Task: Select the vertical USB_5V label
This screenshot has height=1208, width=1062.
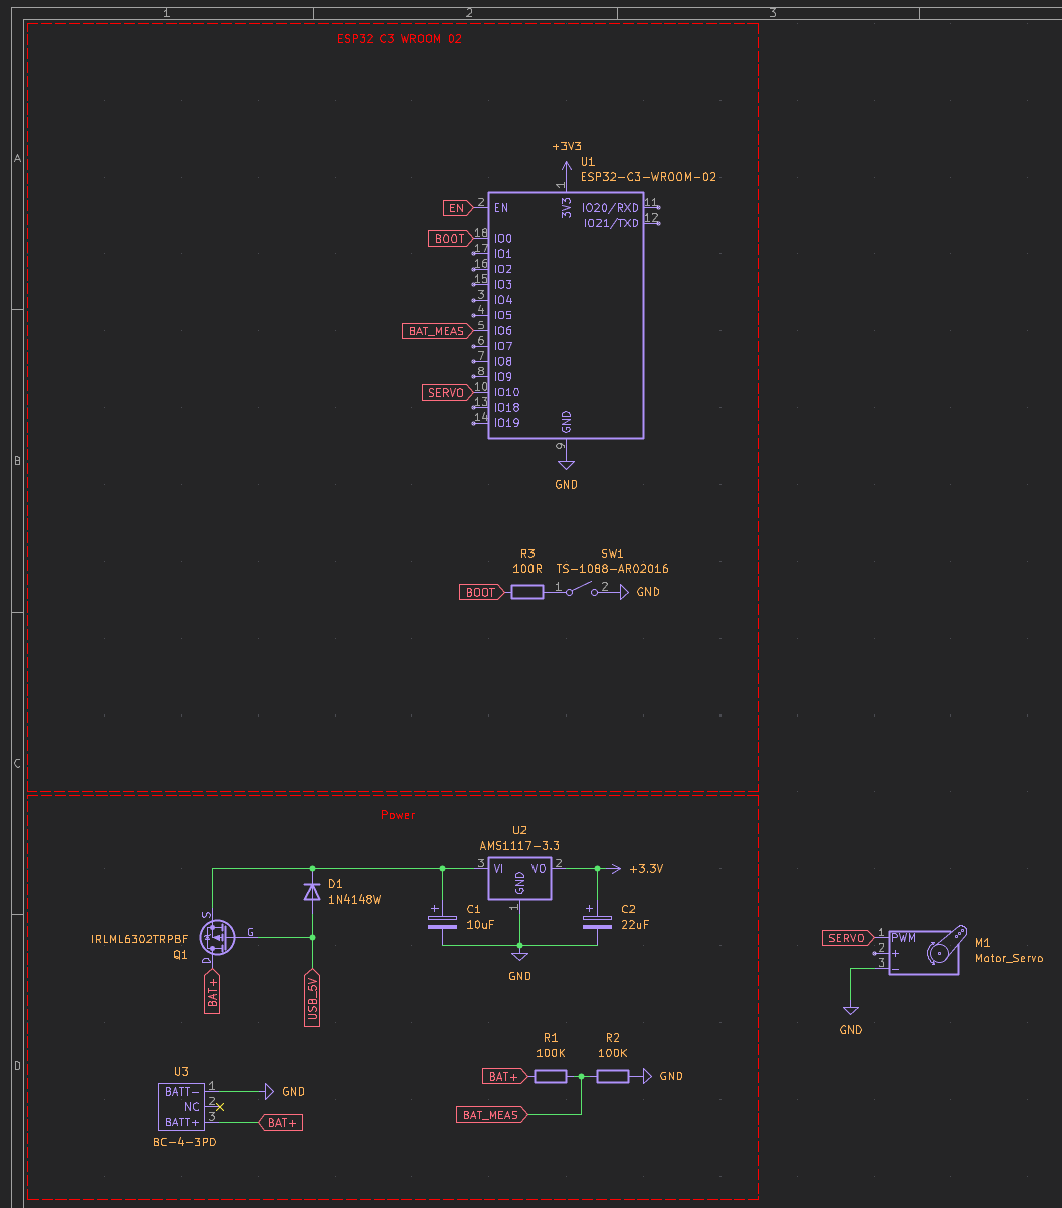Action: [x=312, y=998]
